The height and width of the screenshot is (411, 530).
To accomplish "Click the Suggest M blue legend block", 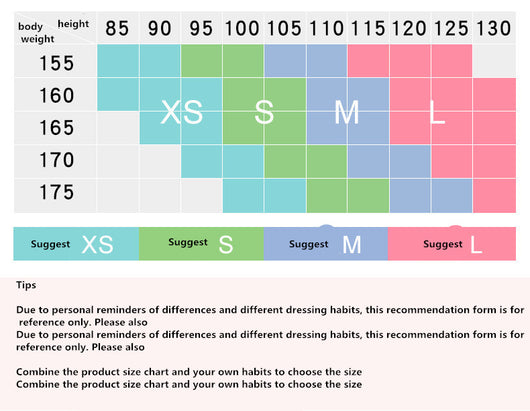I will coord(326,244).
